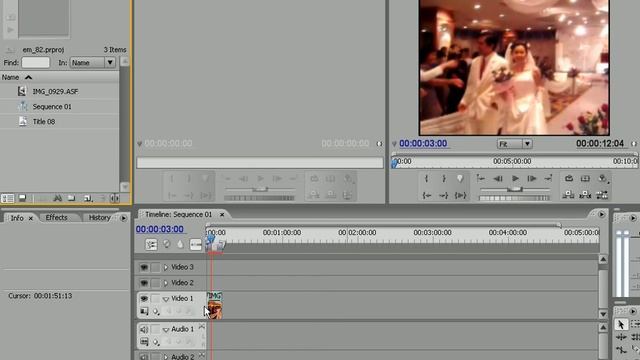Set an unnumbered marker in Program monitor
Viewport: 640px width, 360px height.
coord(460,178)
